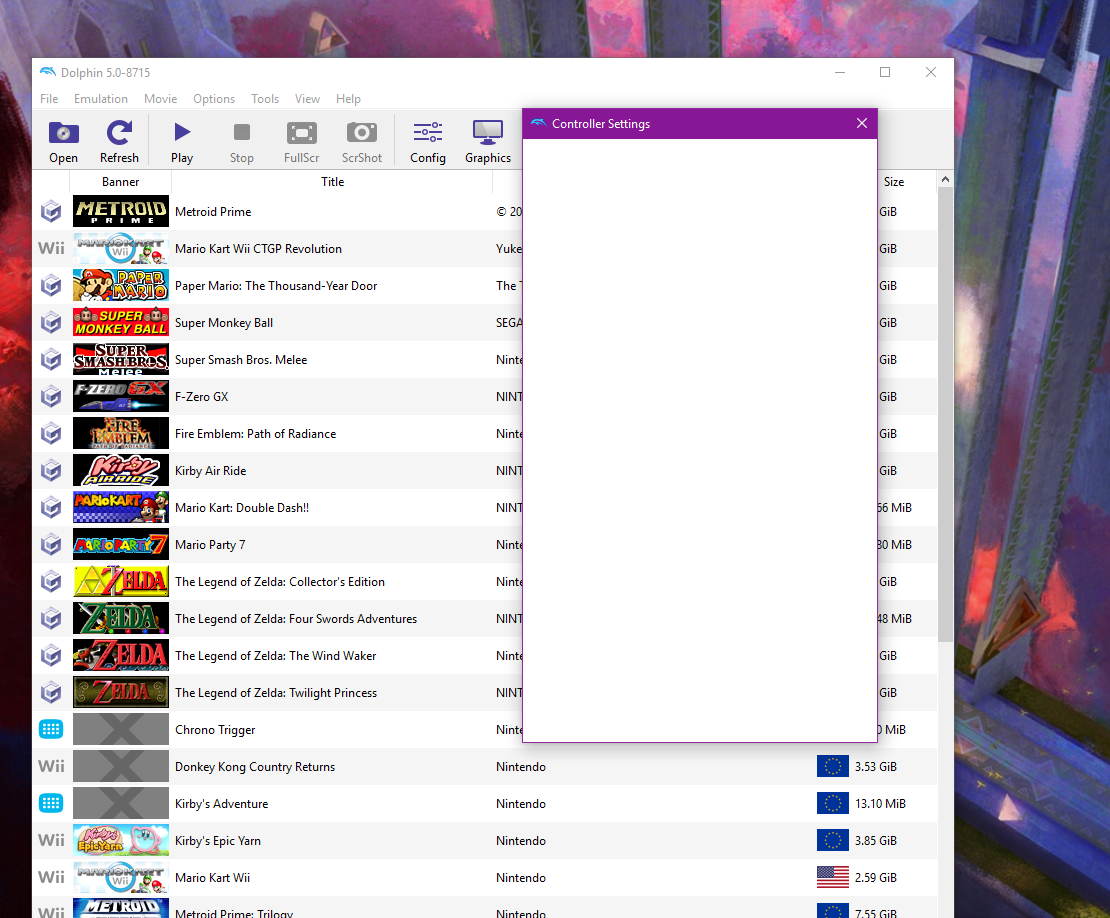Screen dimensions: 1110x918
Task: Select Mario Kart: Double Dash!! title
Action: pos(242,507)
